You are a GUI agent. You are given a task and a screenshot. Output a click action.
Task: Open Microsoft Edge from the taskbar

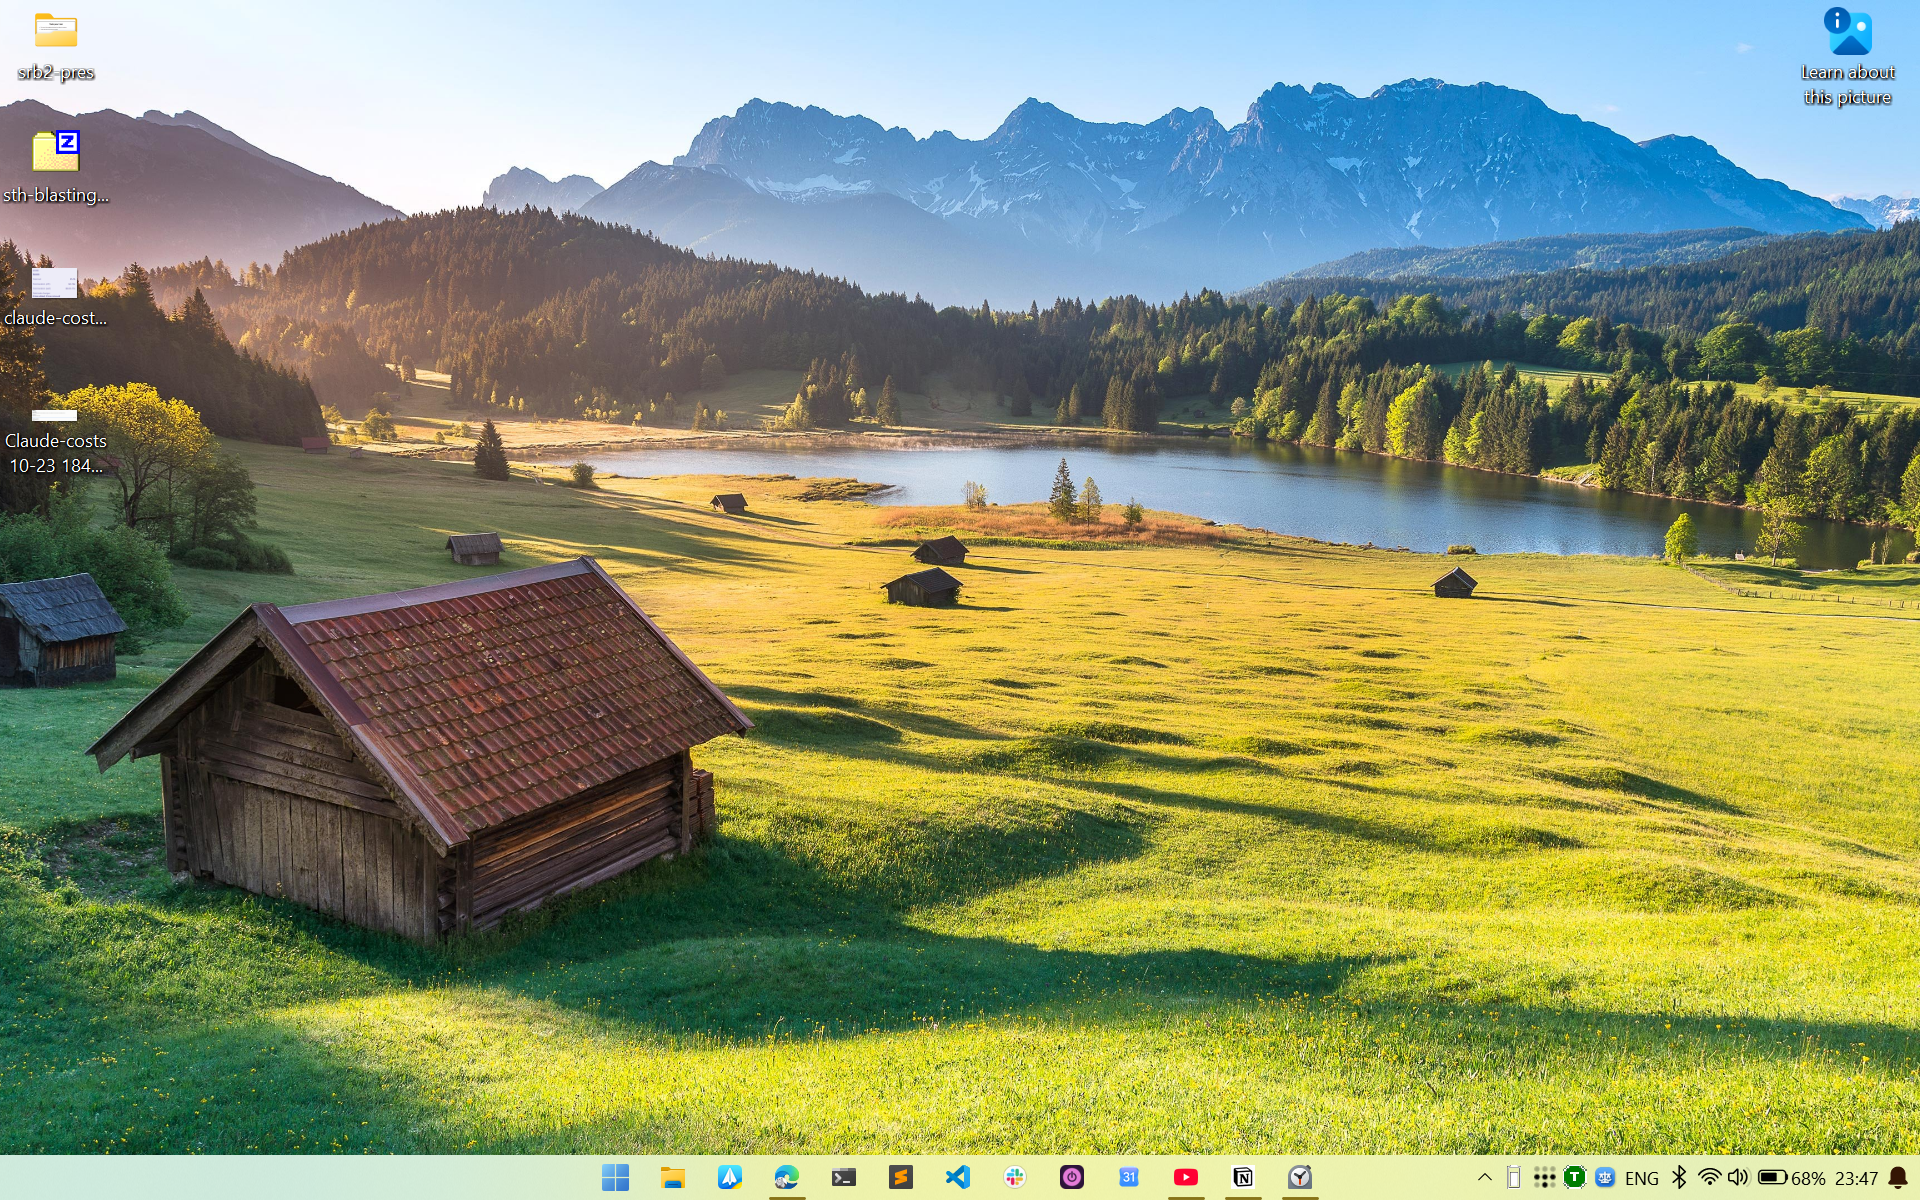(786, 1177)
